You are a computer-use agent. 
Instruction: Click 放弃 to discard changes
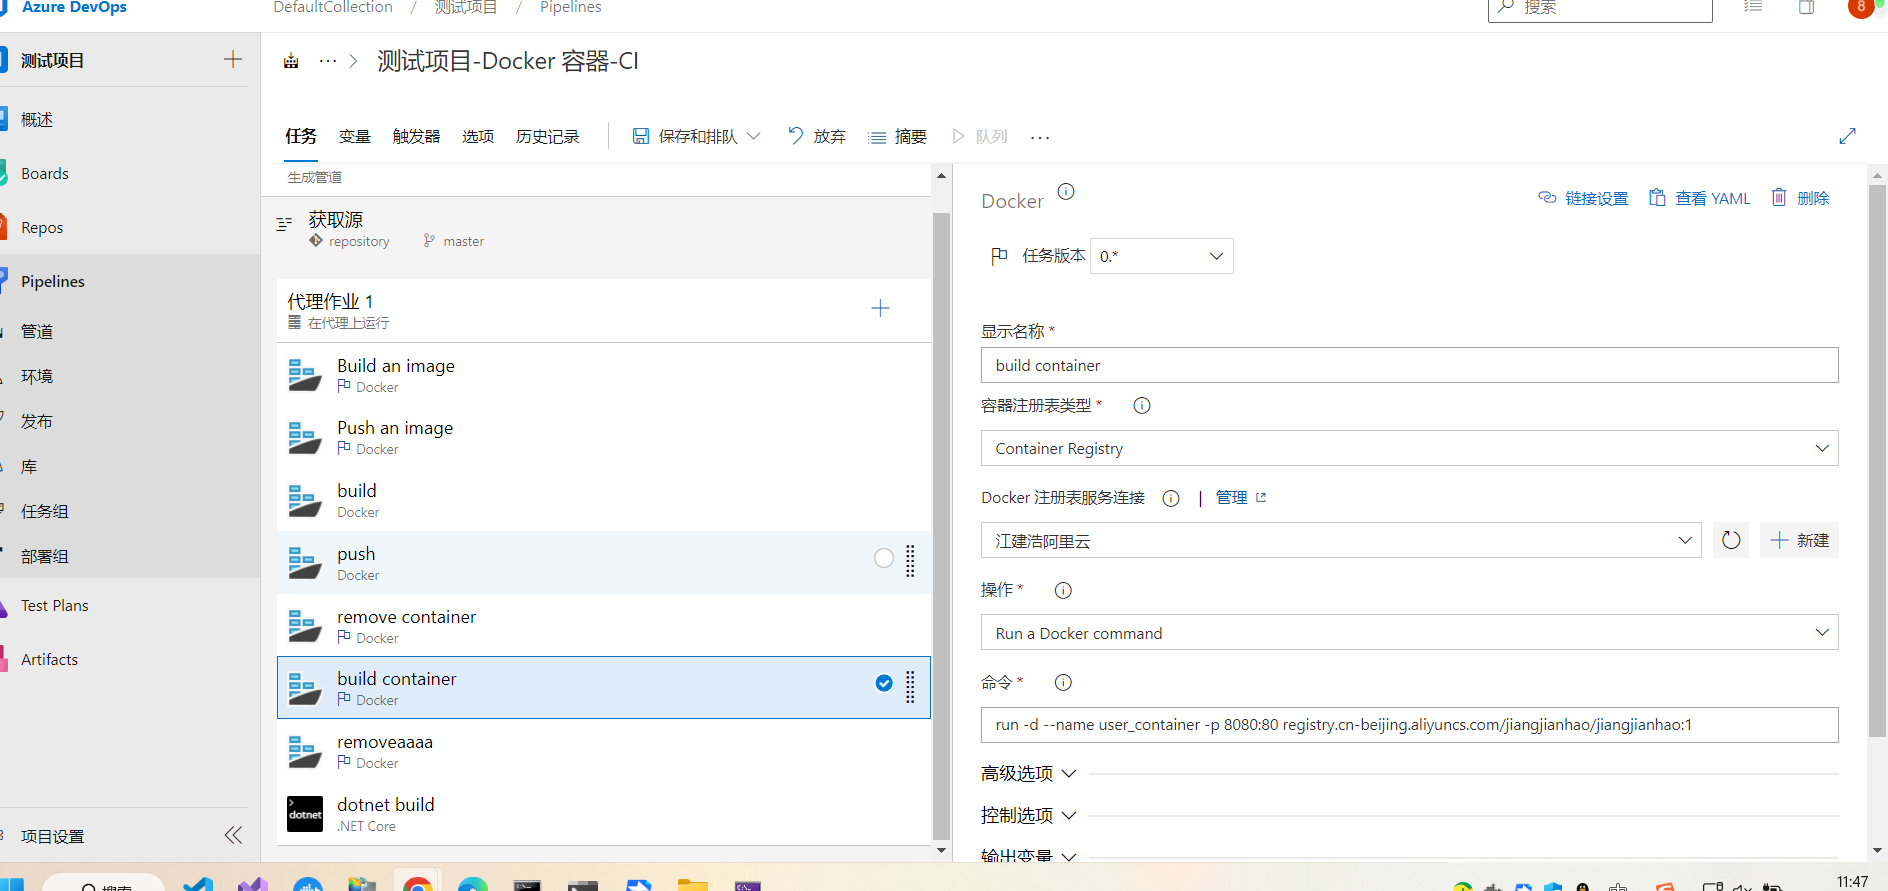pos(817,136)
